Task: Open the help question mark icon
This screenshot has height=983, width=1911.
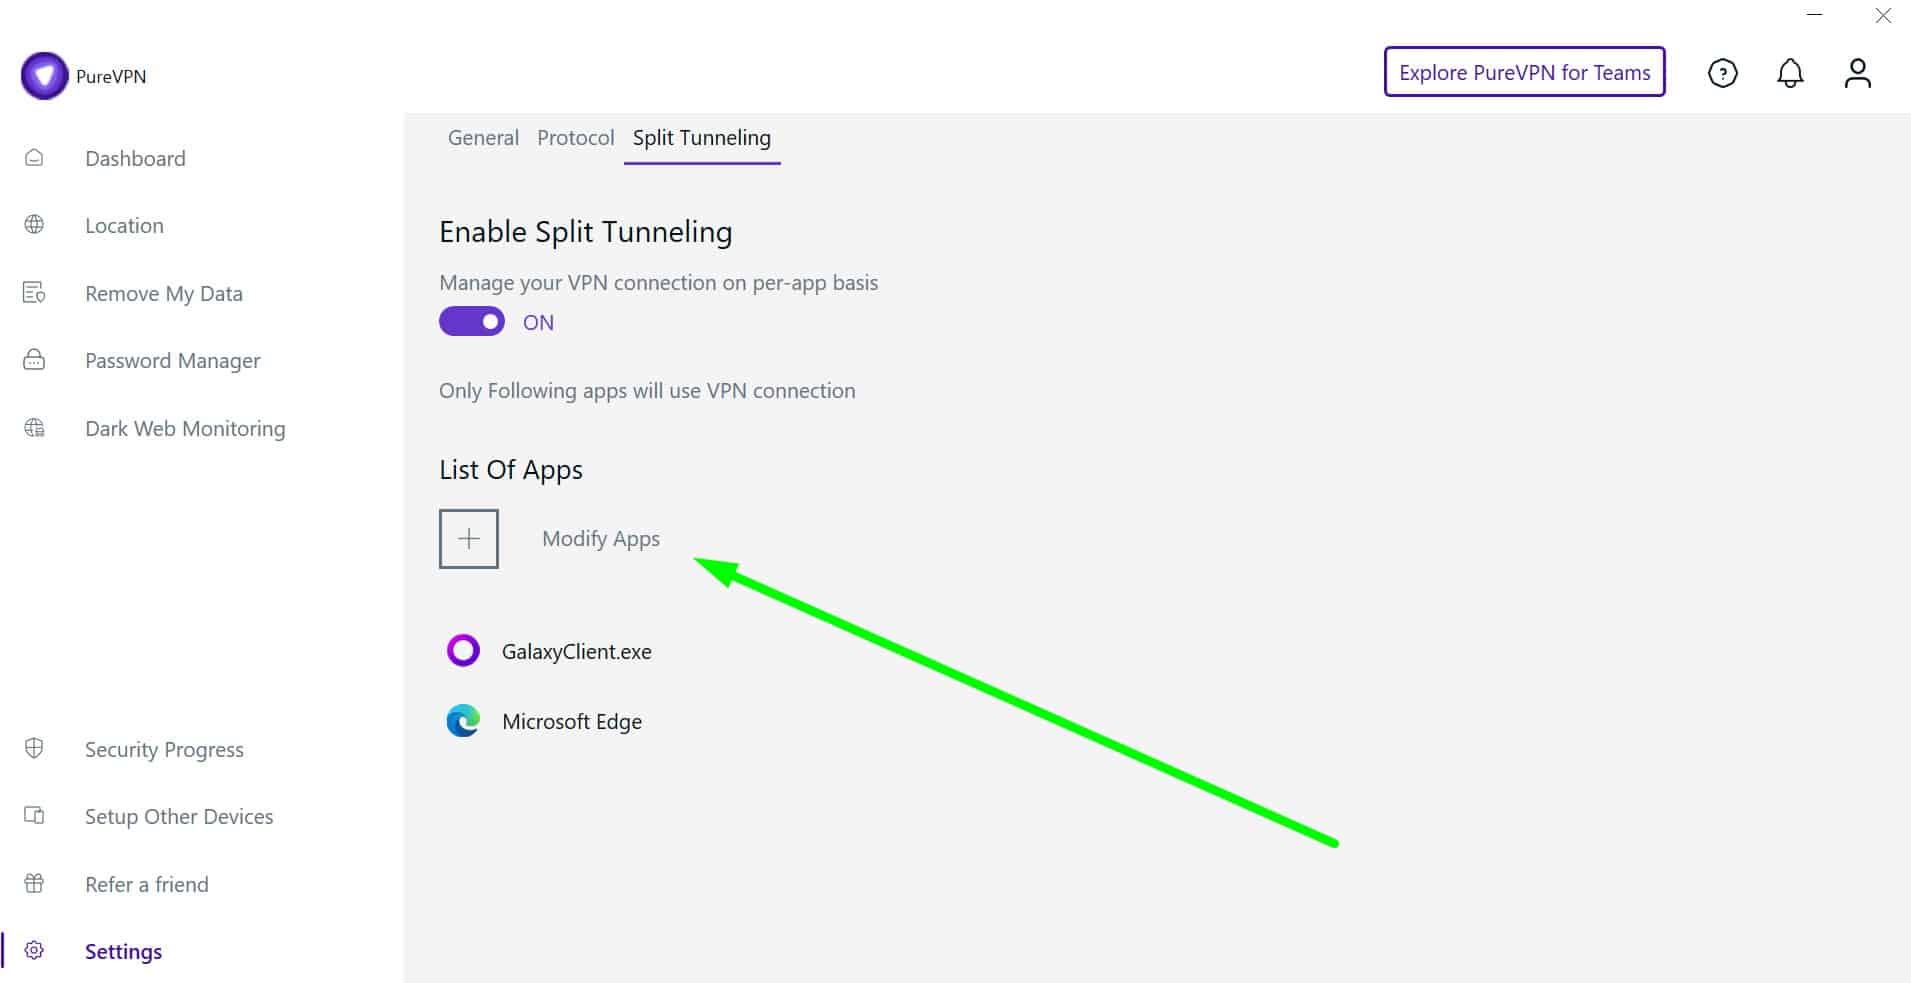Action: [1722, 73]
